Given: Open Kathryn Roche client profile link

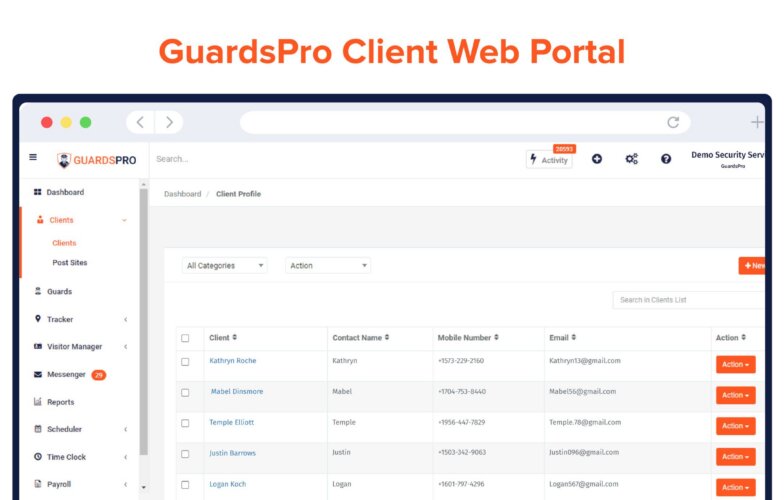Looking at the screenshot, I should pos(232,360).
